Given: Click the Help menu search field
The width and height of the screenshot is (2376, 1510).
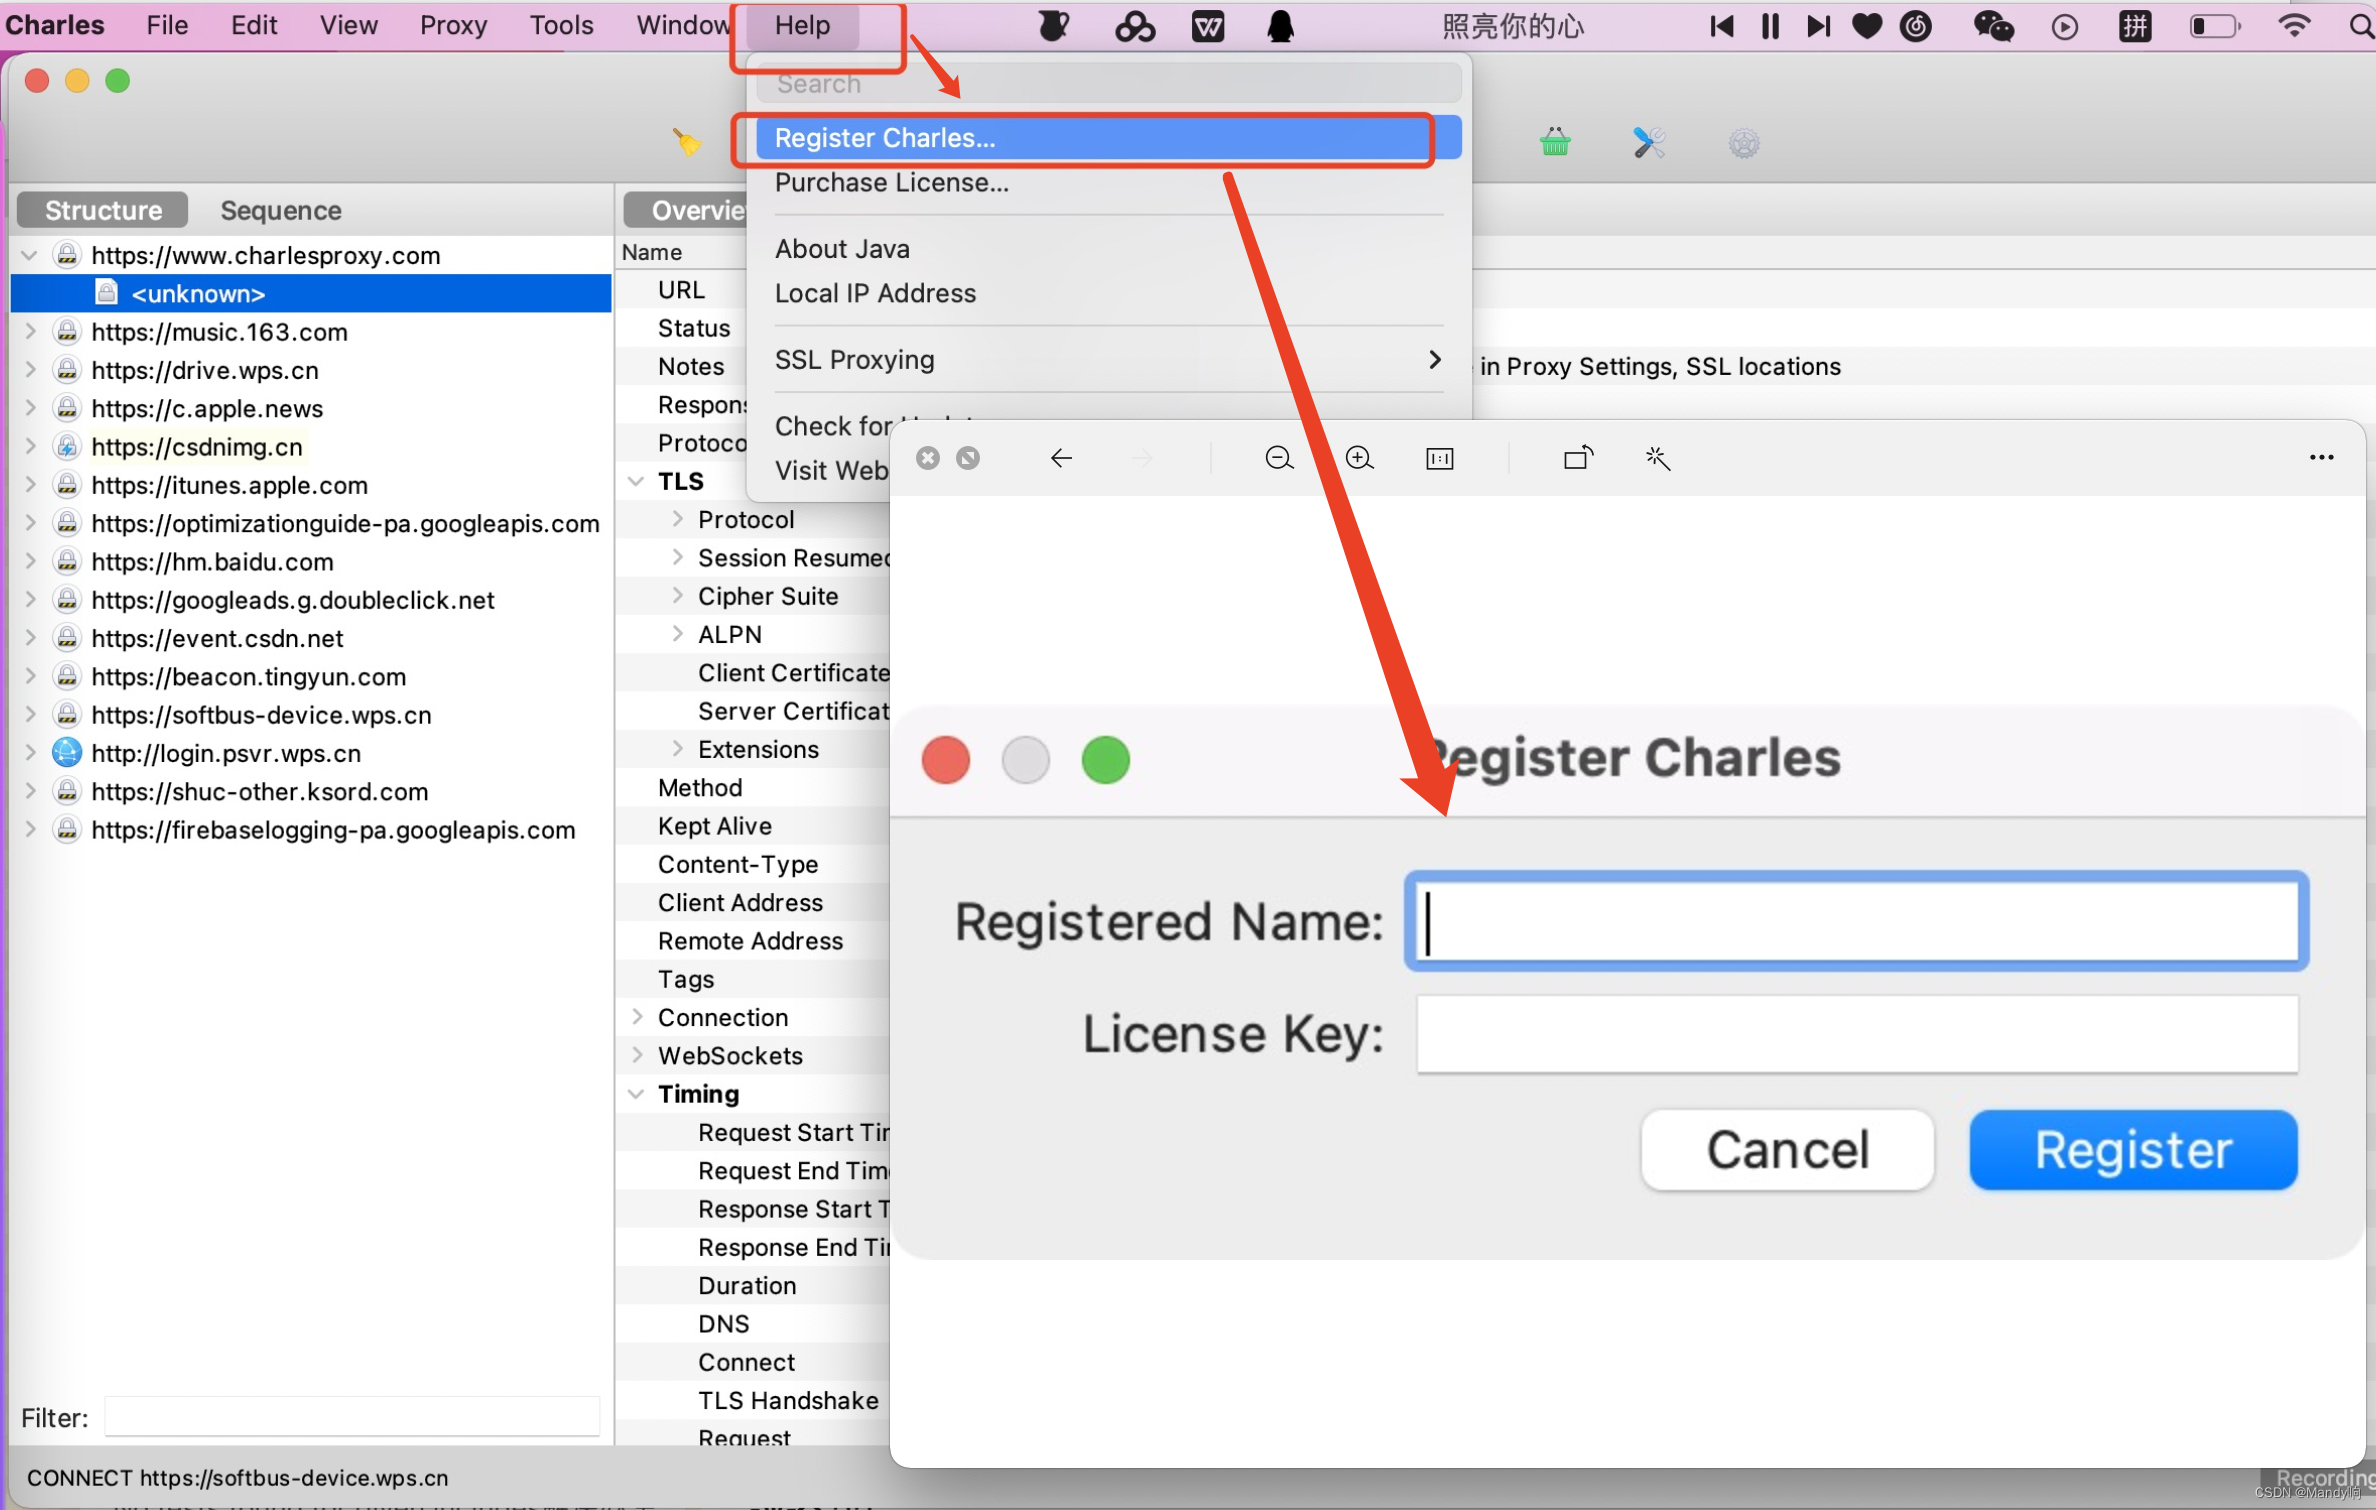Looking at the screenshot, I should point(1108,83).
